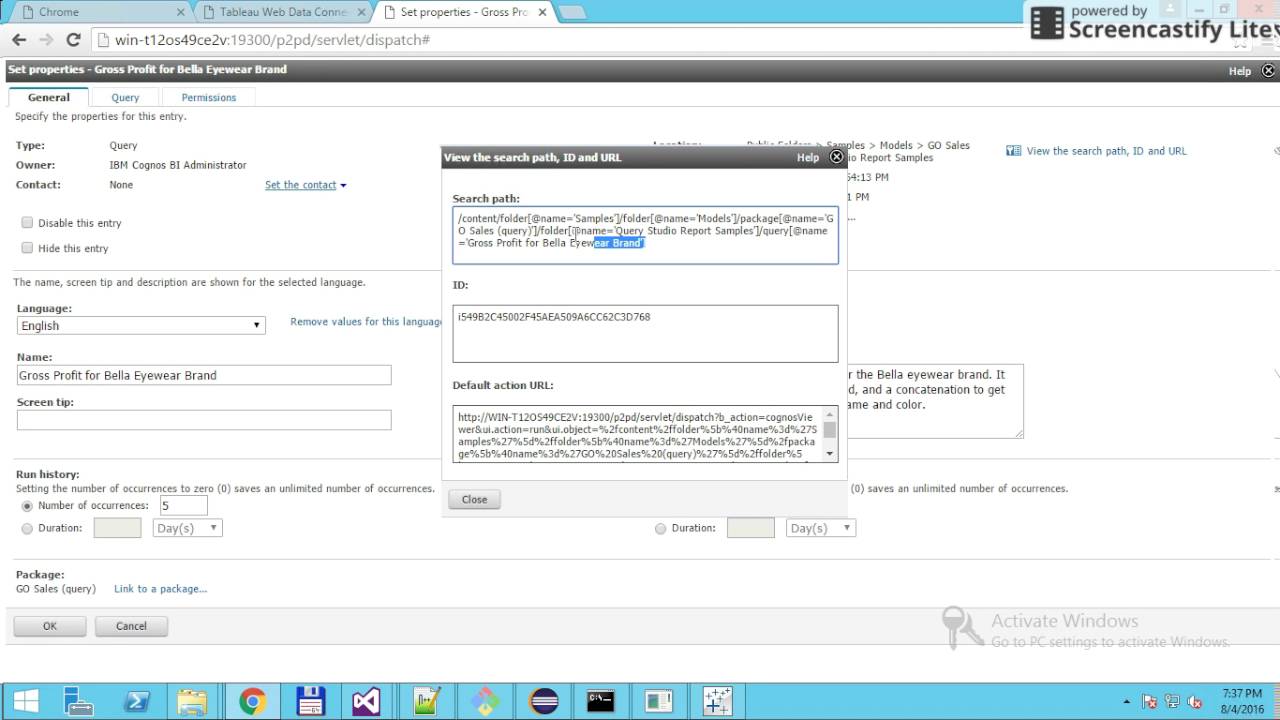Open the notepad-with-pencil taskbar app
1280x720 pixels.
tap(427, 701)
